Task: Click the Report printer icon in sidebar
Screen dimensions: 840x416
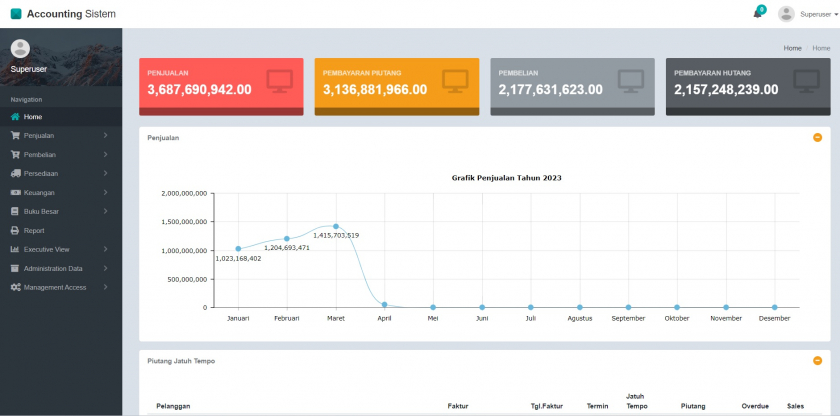Action: click(x=15, y=231)
